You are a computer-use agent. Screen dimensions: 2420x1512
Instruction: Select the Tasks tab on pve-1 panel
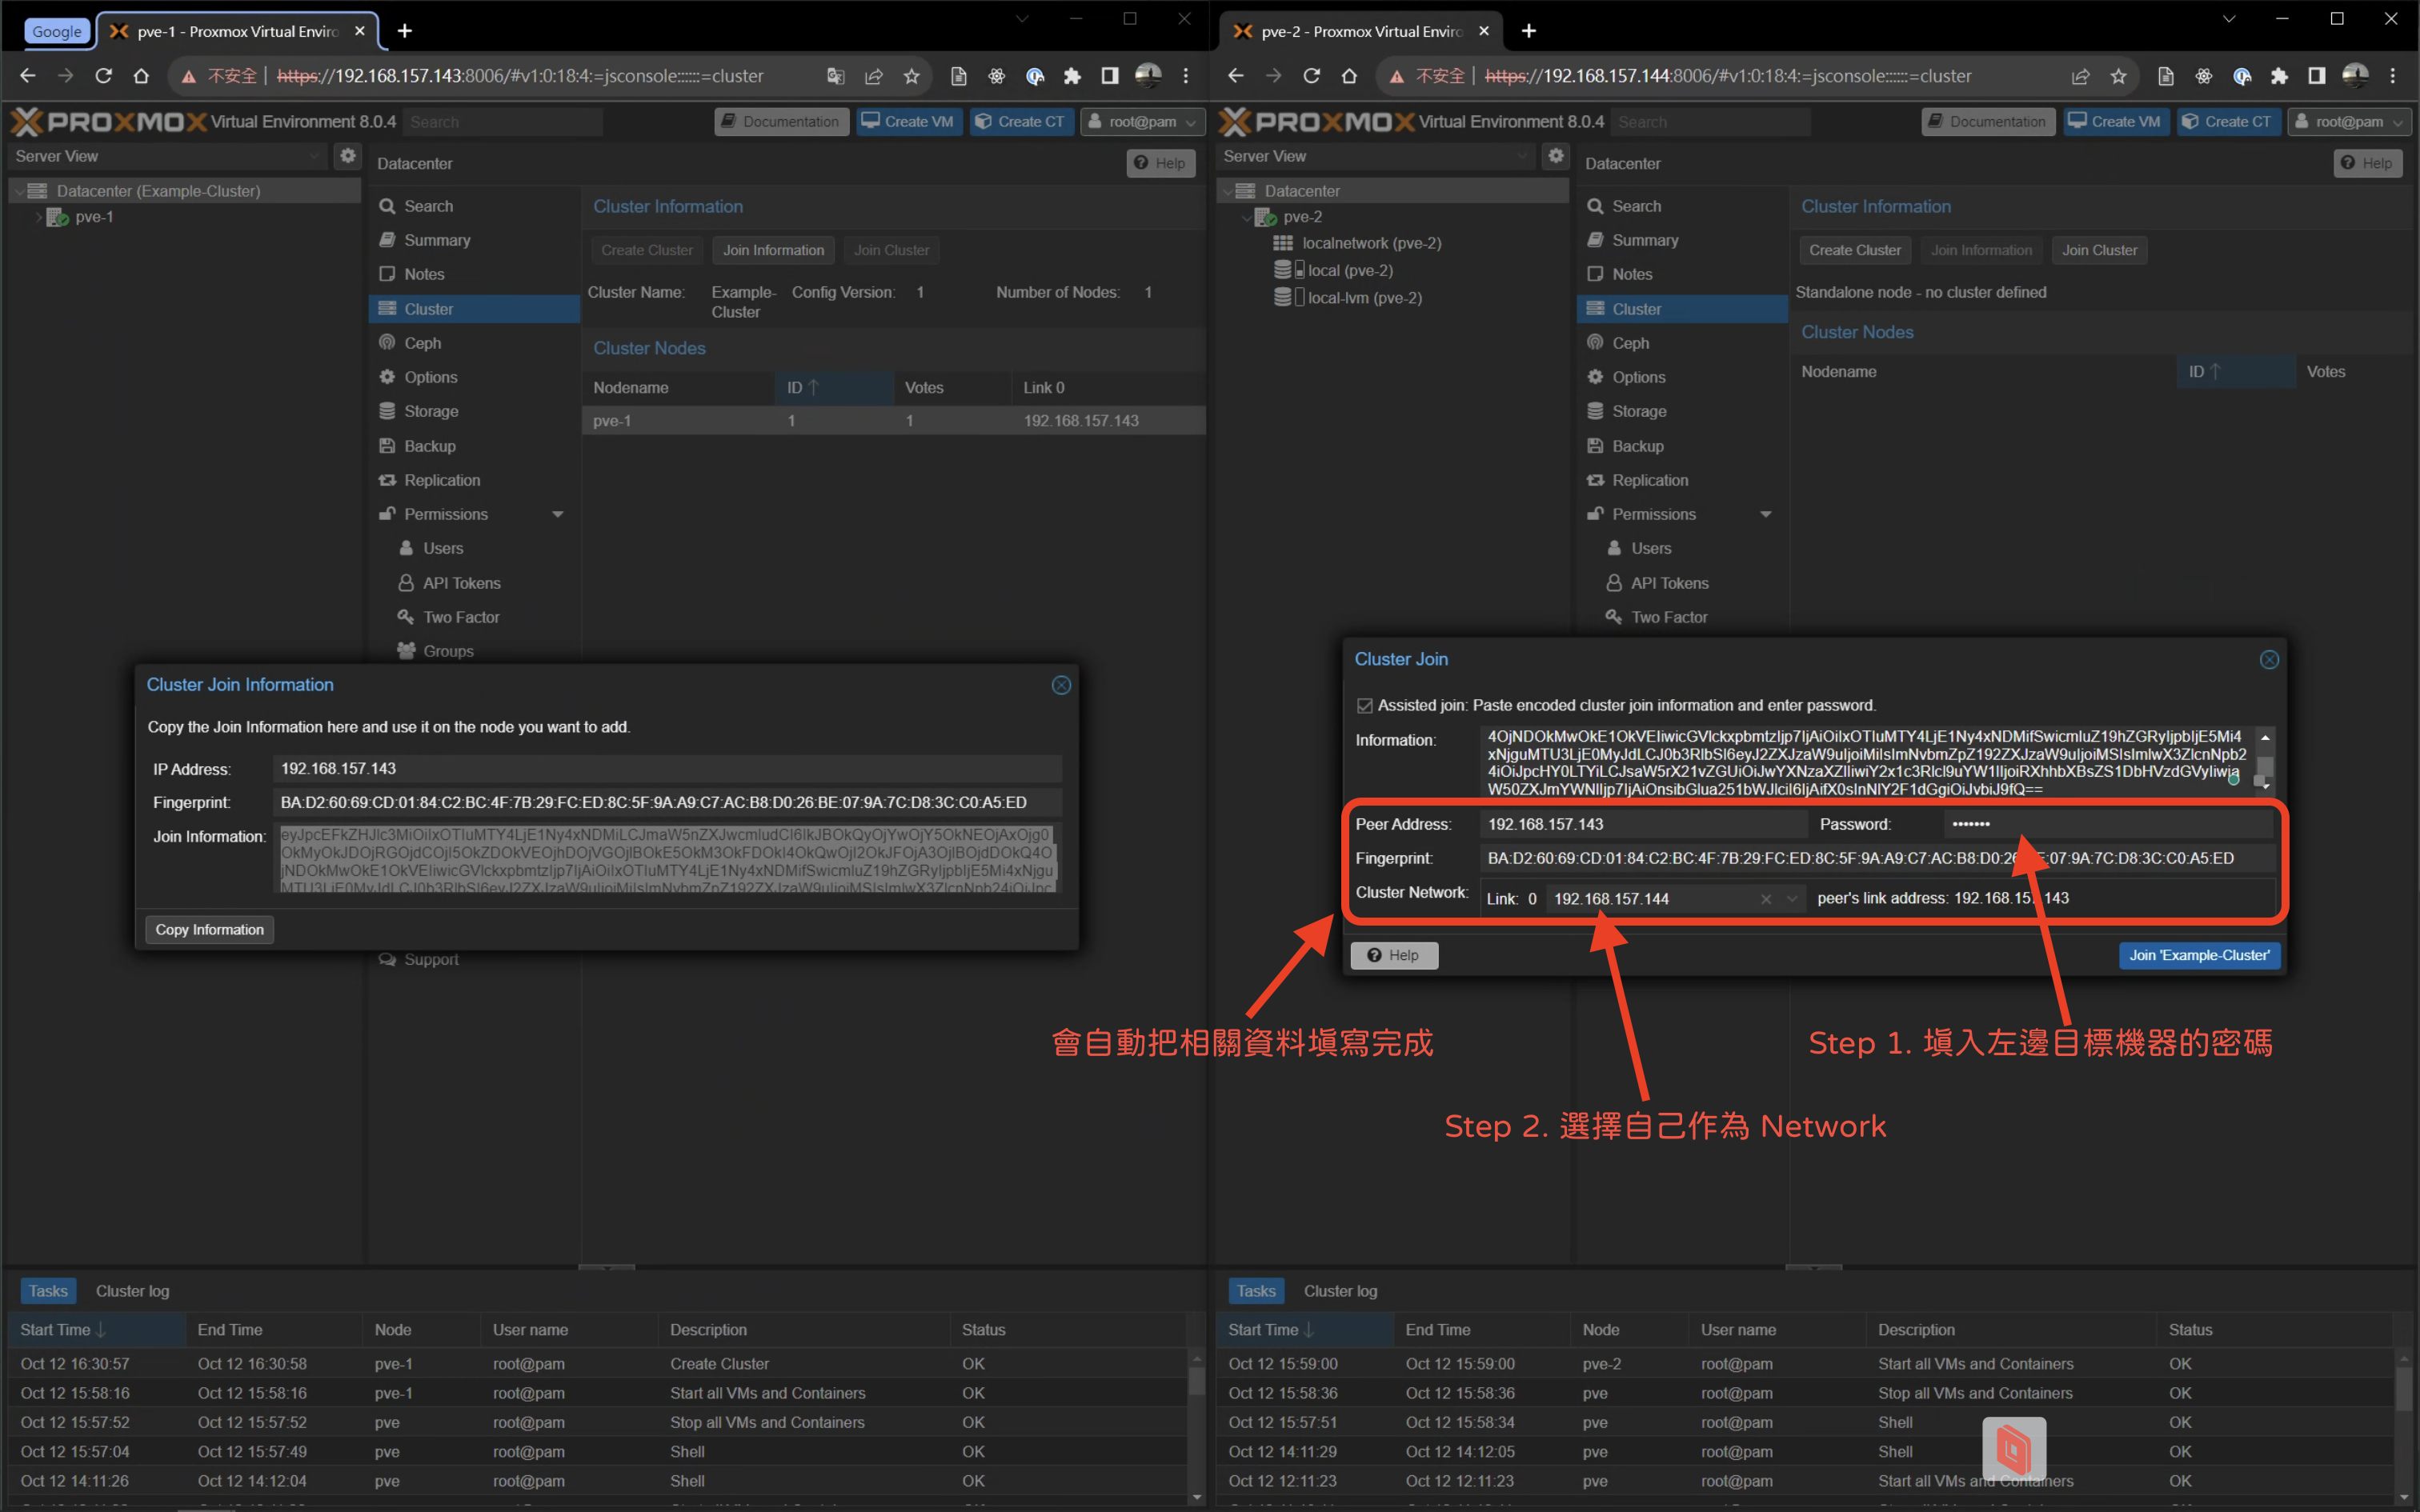point(48,1291)
